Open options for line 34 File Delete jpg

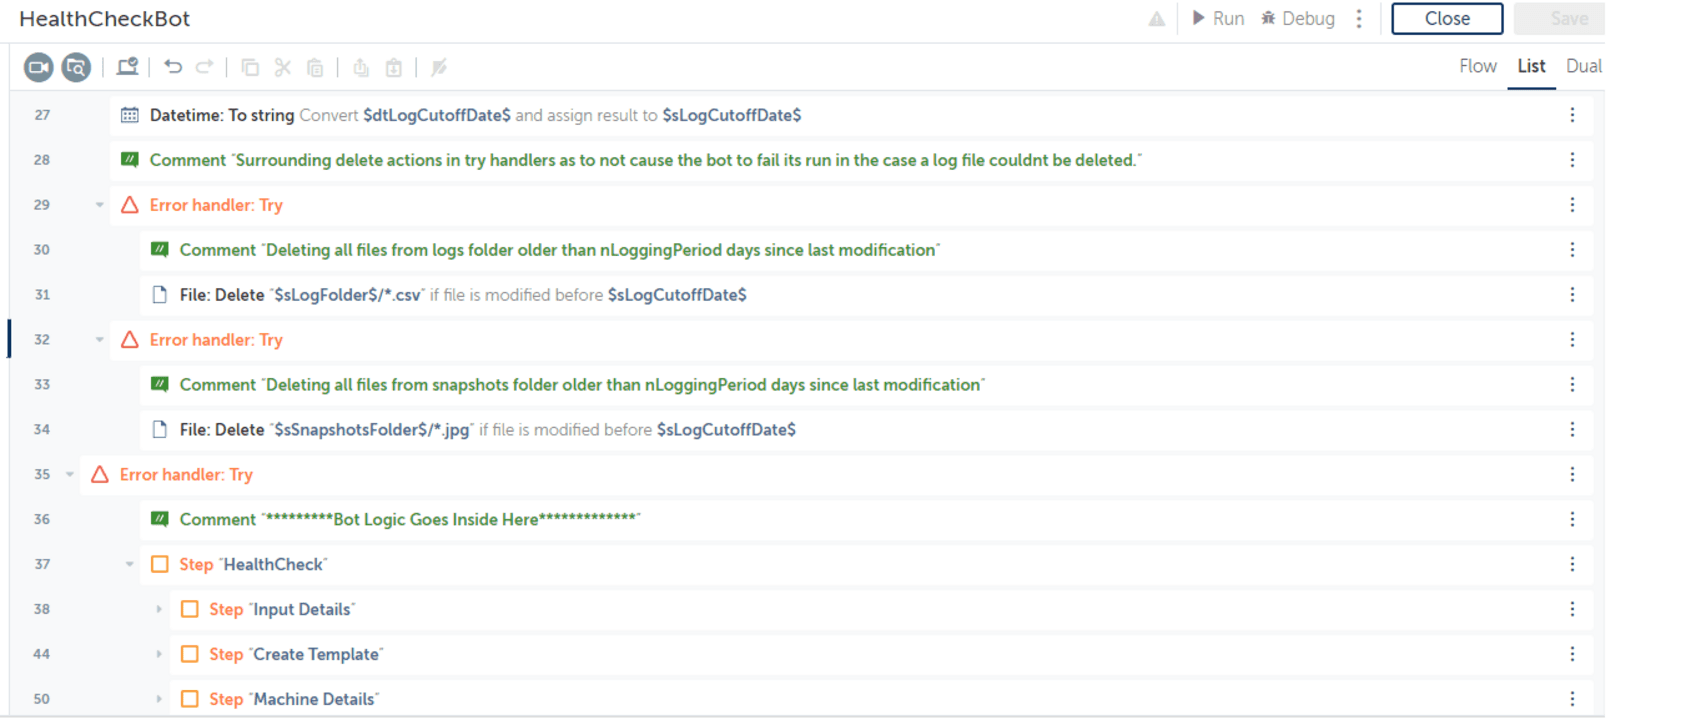1572,430
